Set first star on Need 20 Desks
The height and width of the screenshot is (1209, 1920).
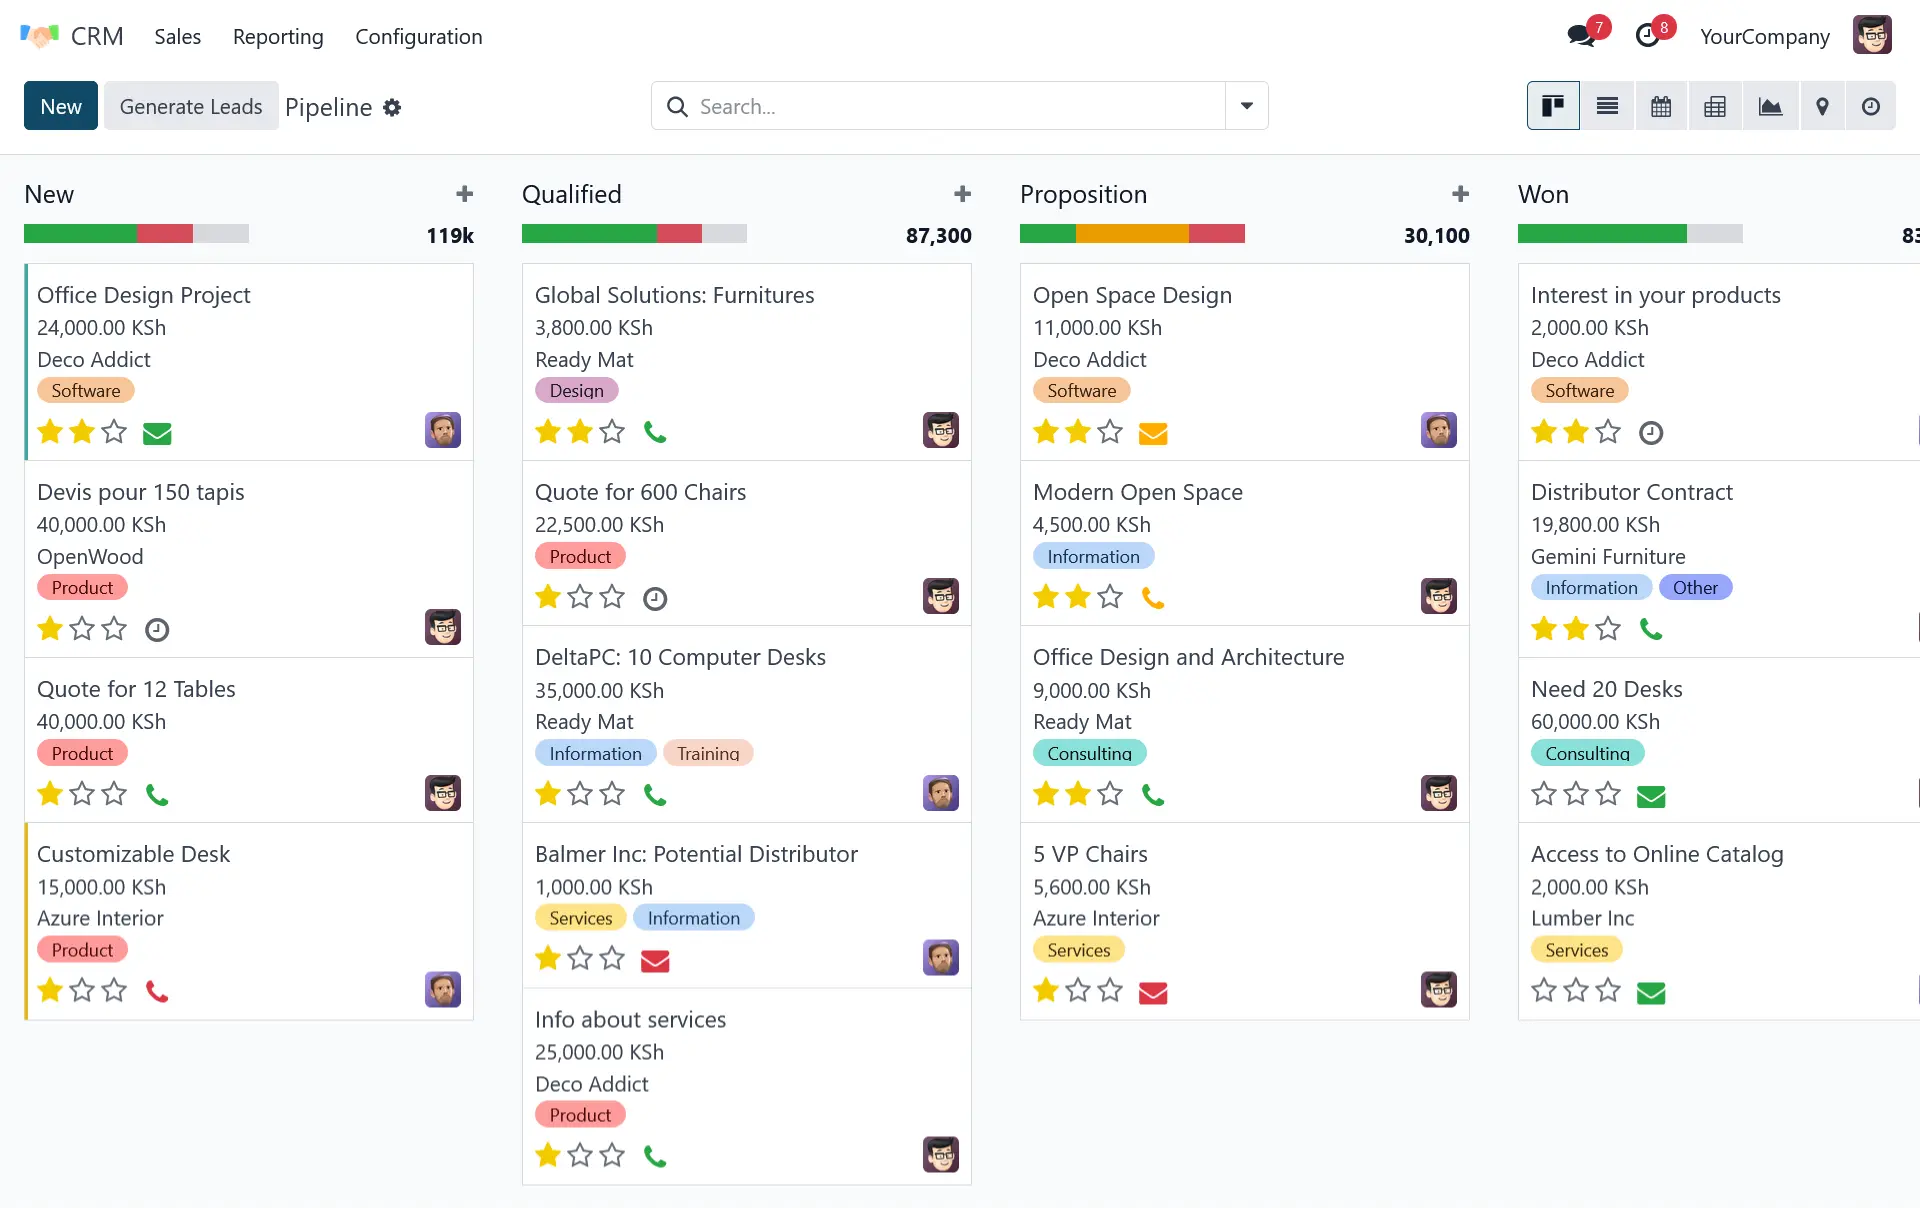click(1544, 795)
